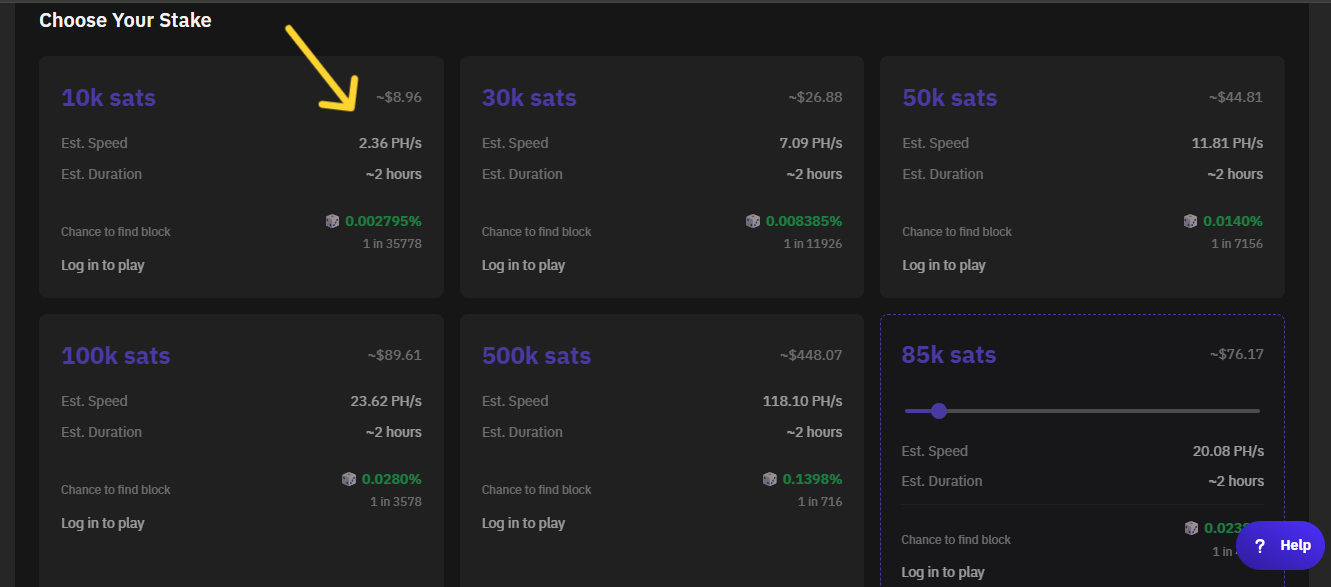The height and width of the screenshot is (587, 1331).
Task: Click the dice icon in the 10k sats card
Action: tap(332, 221)
